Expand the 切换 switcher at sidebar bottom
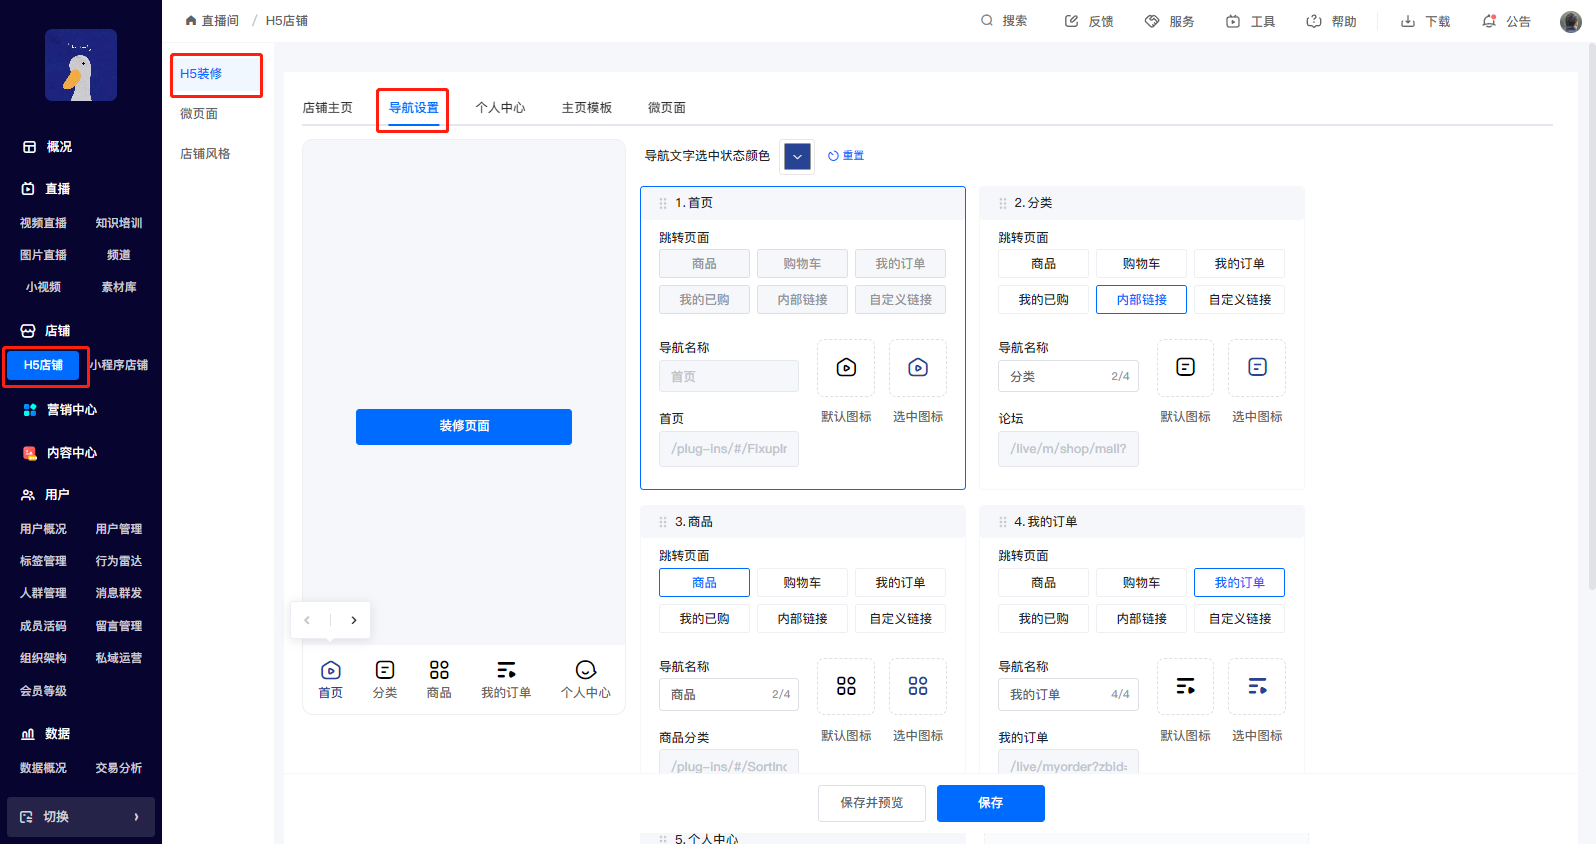The width and height of the screenshot is (1596, 844). click(81, 817)
